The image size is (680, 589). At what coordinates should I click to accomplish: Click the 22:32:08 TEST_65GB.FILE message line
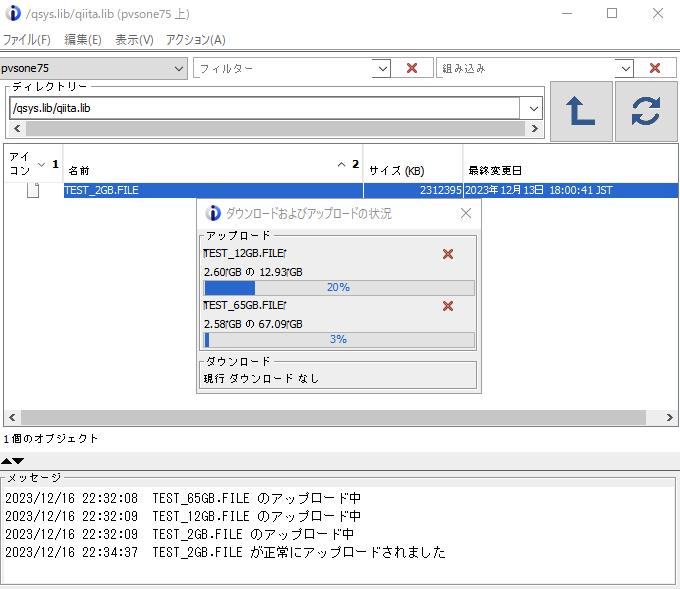(183, 498)
